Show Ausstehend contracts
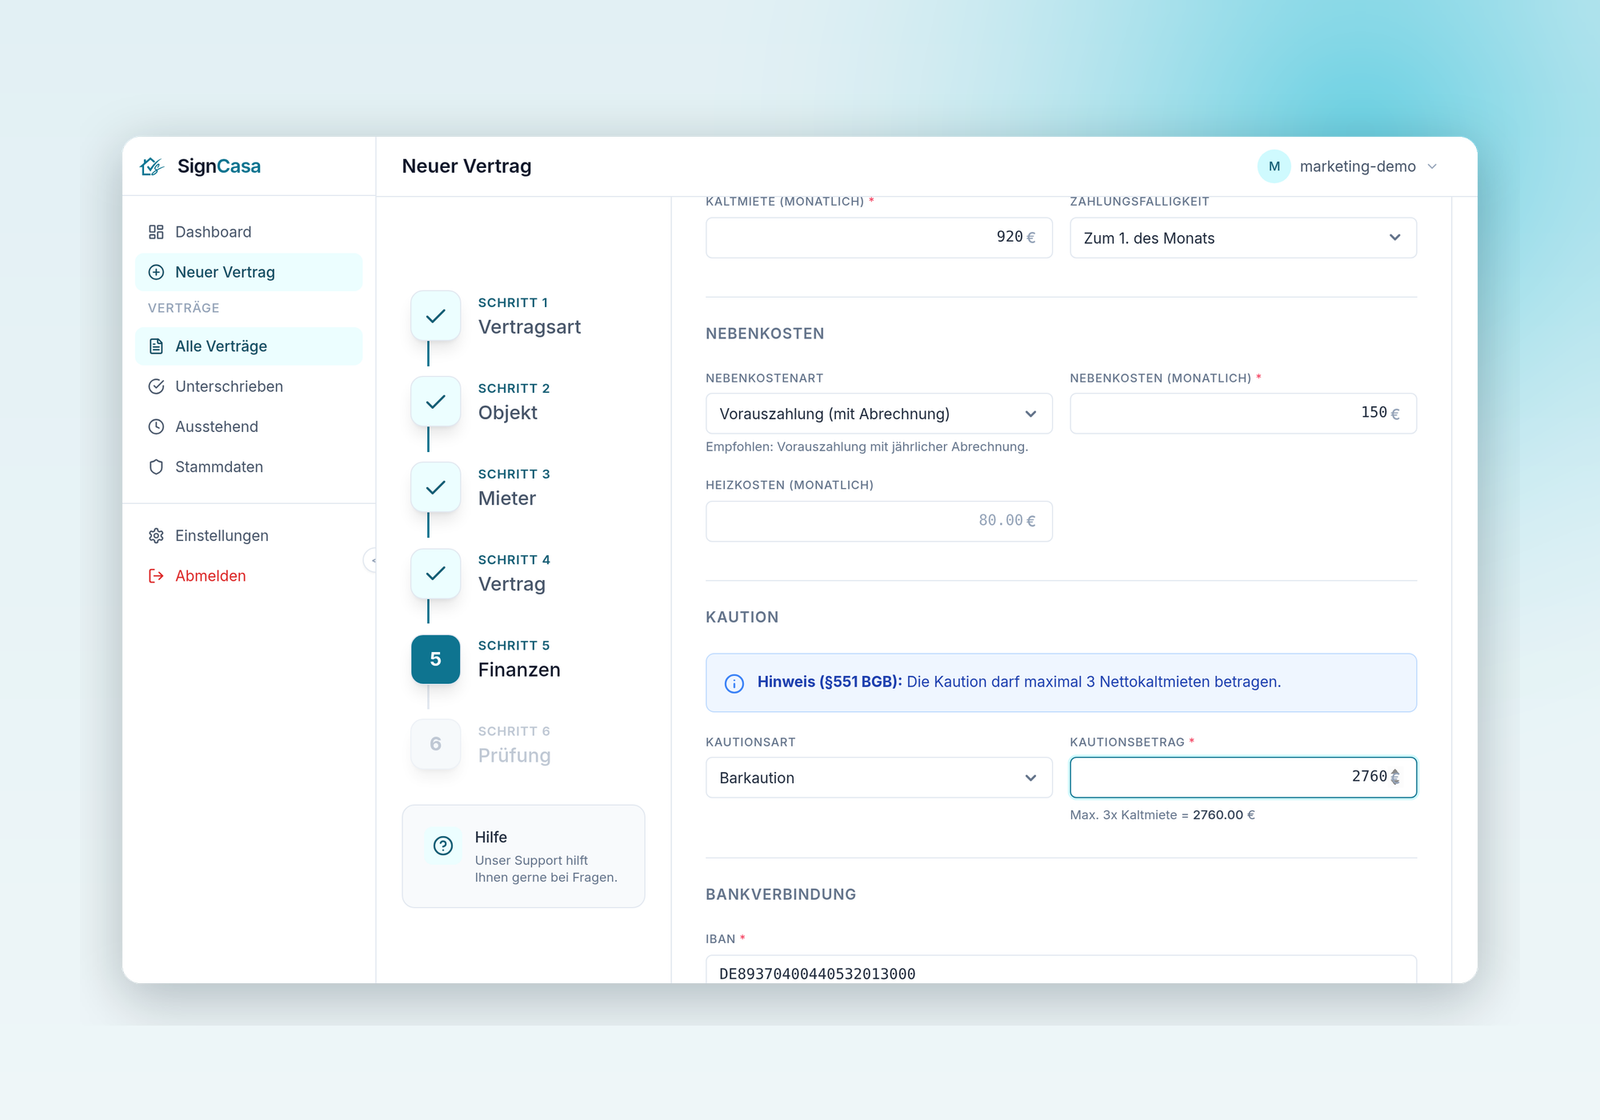1600x1120 pixels. [x=248, y=426]
